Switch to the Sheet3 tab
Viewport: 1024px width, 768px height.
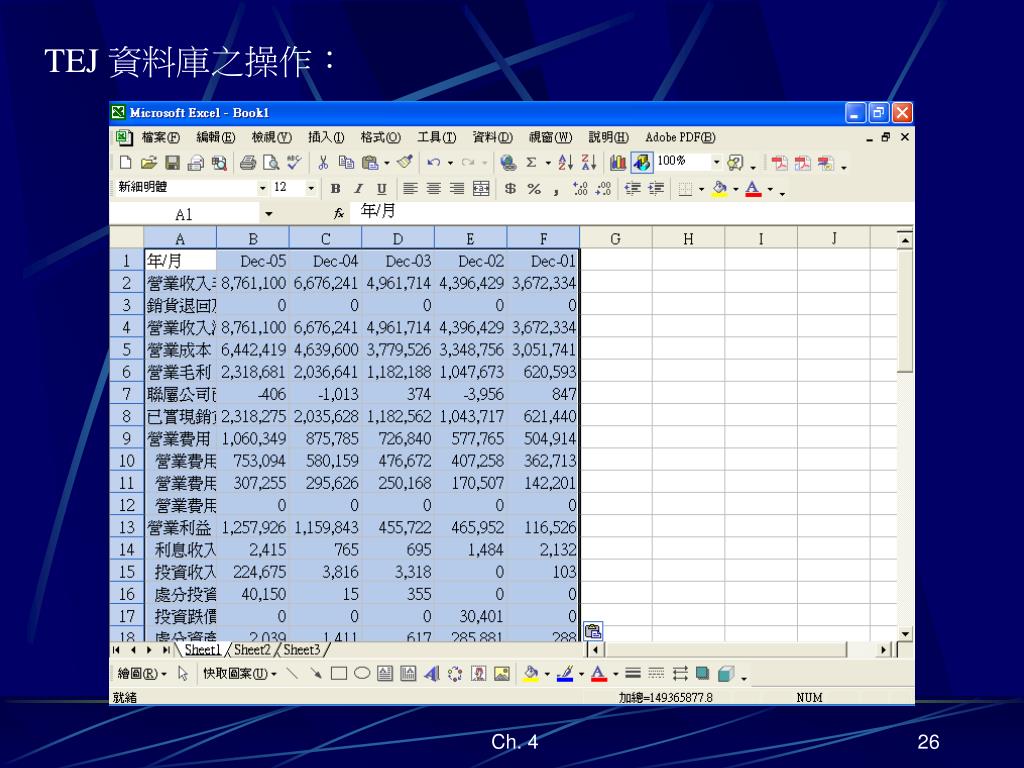[x=302, y=650]
